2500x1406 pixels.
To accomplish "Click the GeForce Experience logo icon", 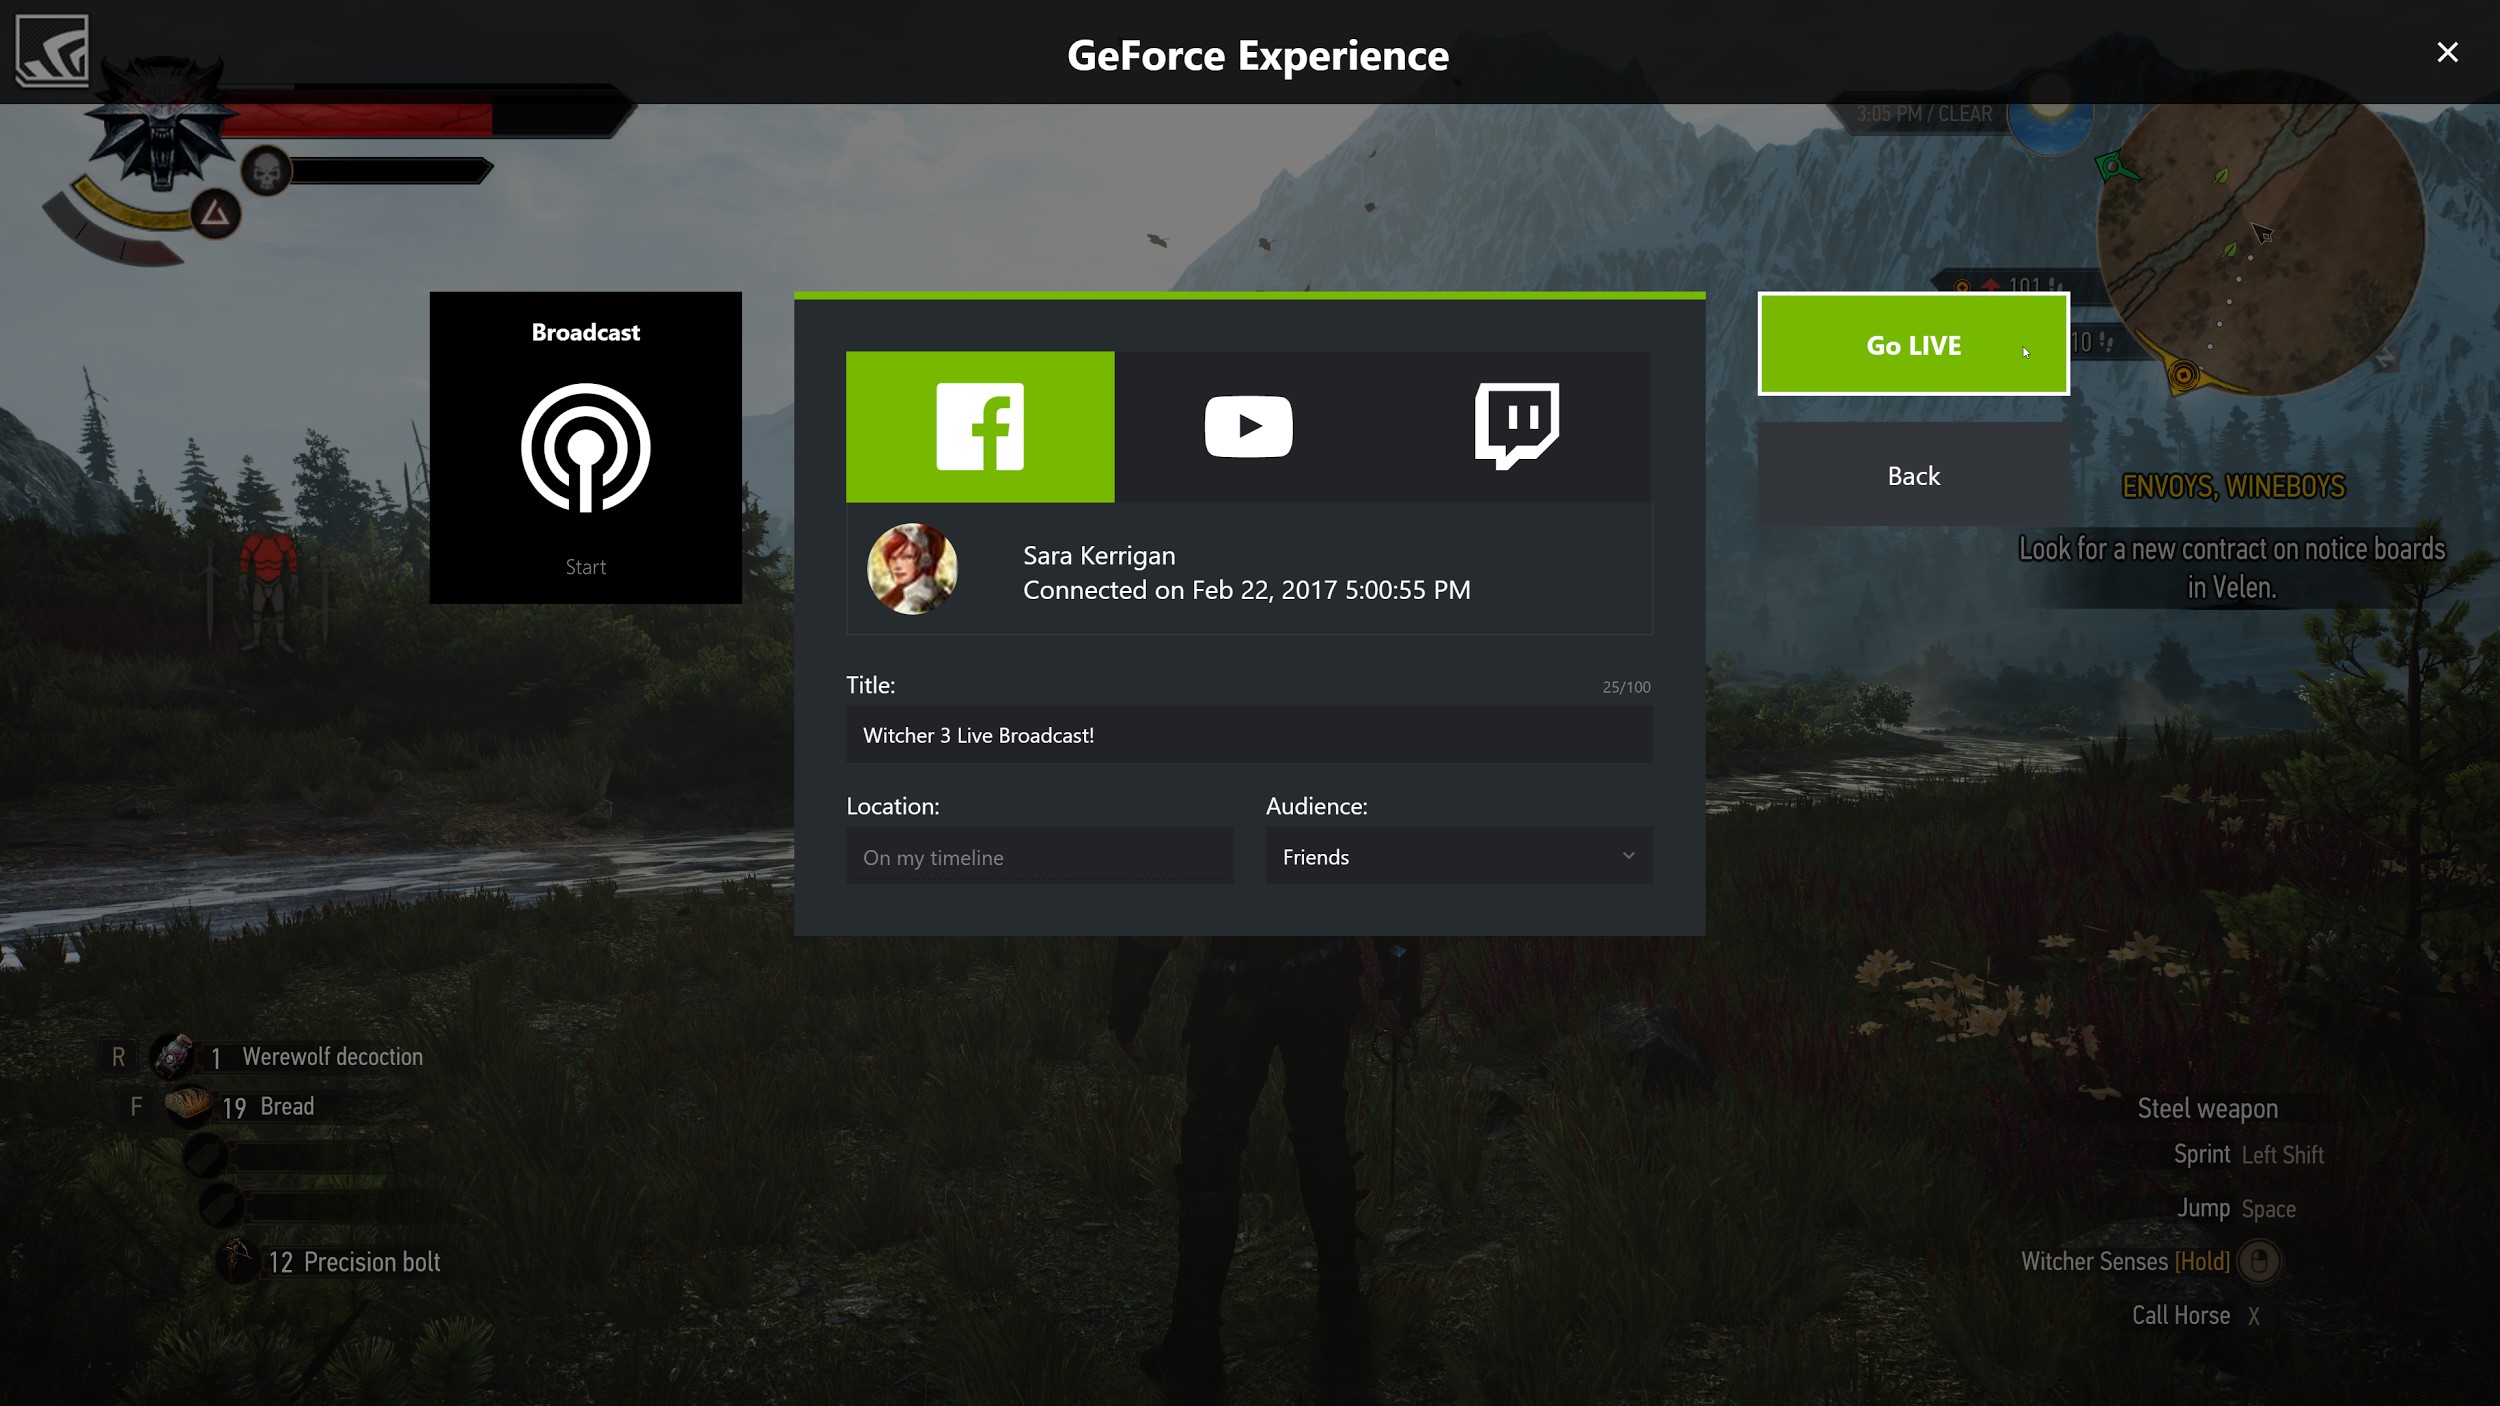I will click(52, 50).
